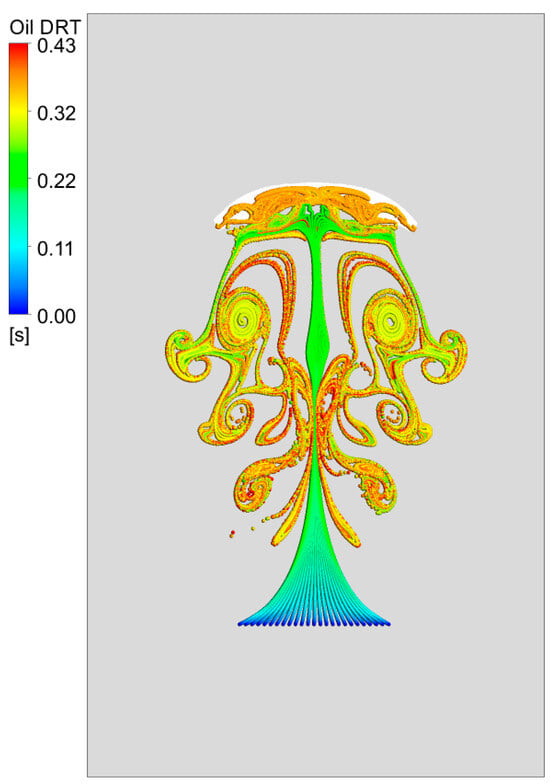Click the right yellow vortex core
This screenshot has width=550, height=784.
click(390, 320)
